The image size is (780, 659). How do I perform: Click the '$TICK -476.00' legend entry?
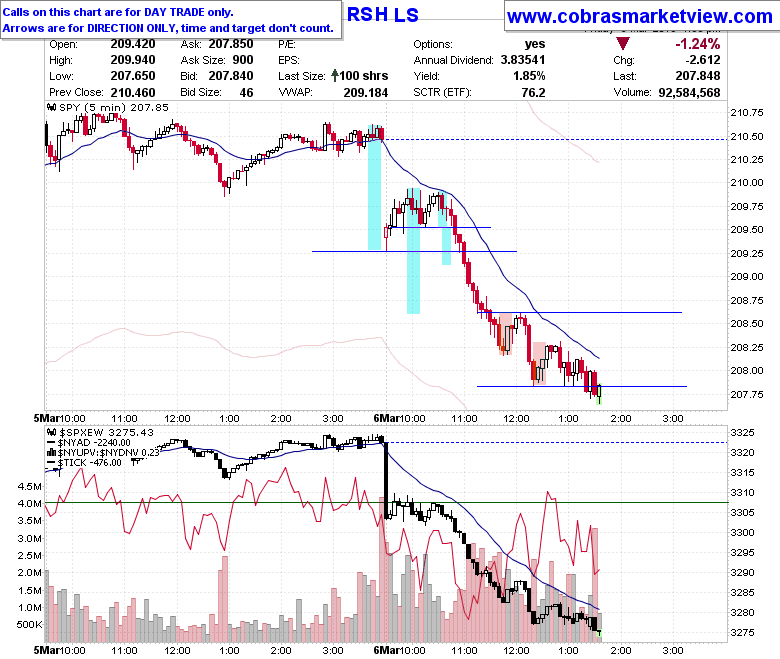click(90, 463)
